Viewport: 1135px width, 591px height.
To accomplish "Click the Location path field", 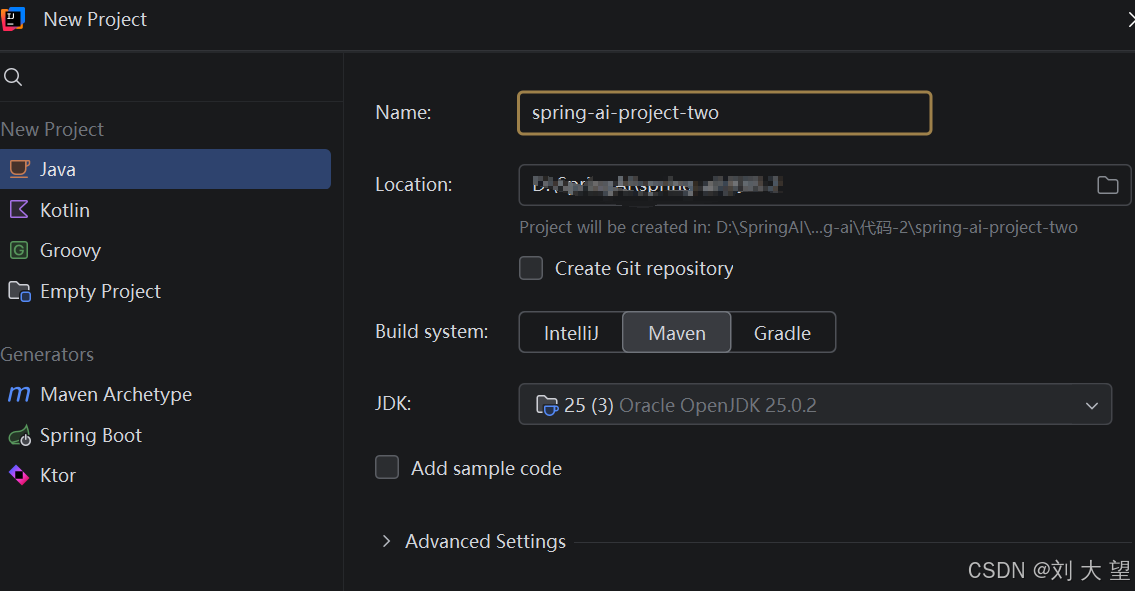I will coord(800,185).
